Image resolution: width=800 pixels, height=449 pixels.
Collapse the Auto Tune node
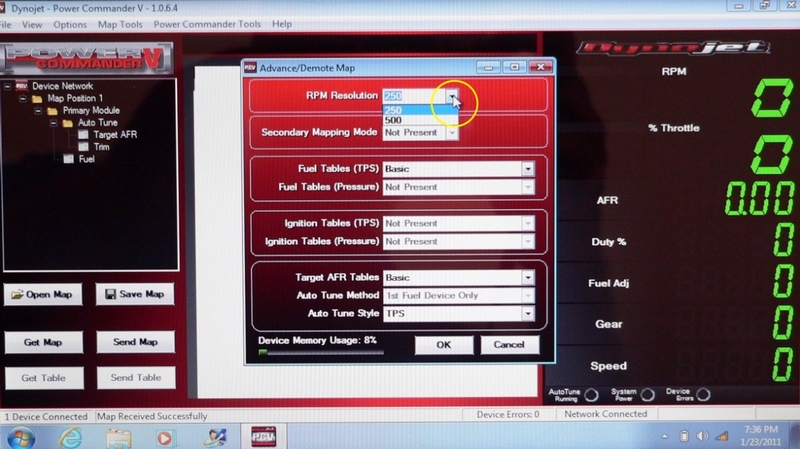coord(53,123)
